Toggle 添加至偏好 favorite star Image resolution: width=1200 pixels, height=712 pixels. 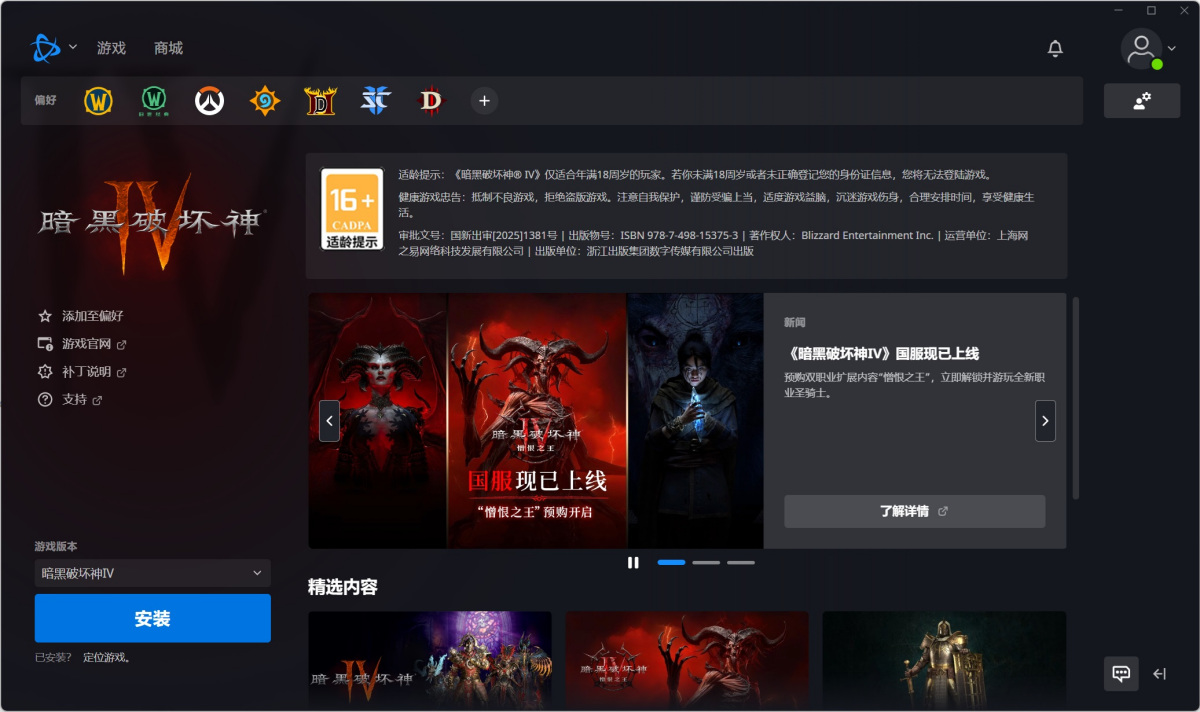point(45,316)
